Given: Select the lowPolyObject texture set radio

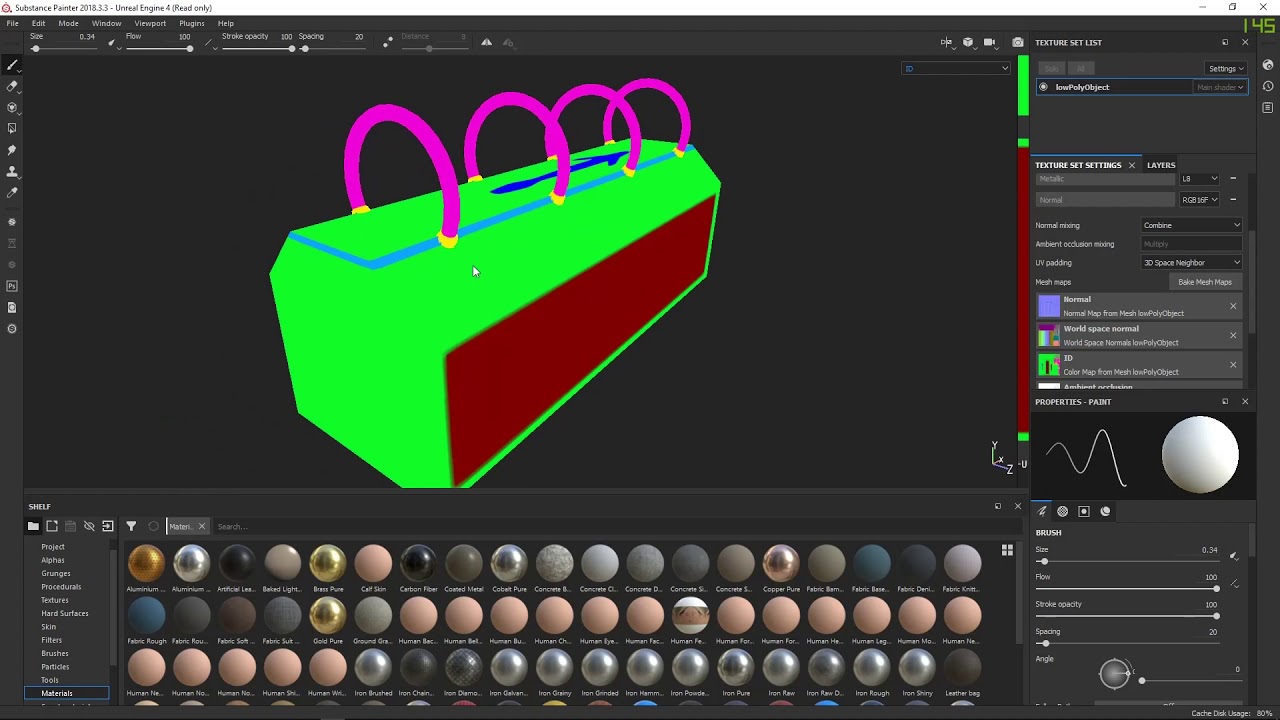Looking at the screenshot, I should (1044, 87).
